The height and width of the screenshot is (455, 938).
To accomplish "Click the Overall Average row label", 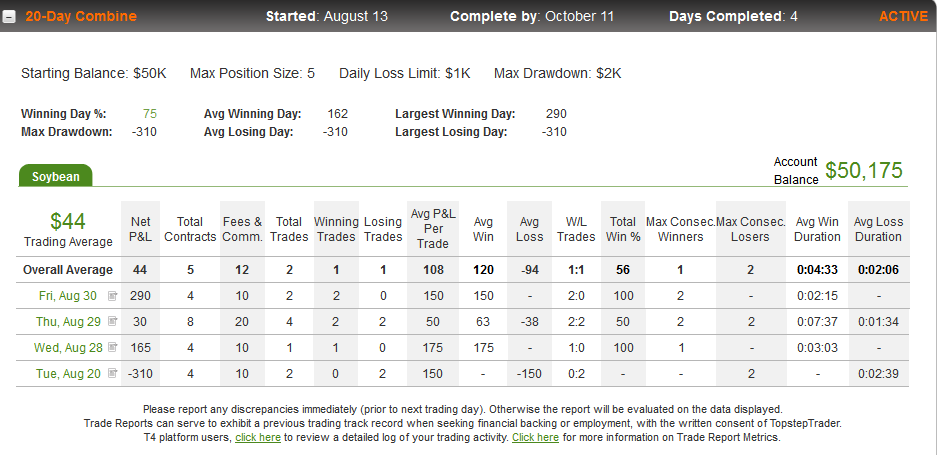I will click(68, 270).
